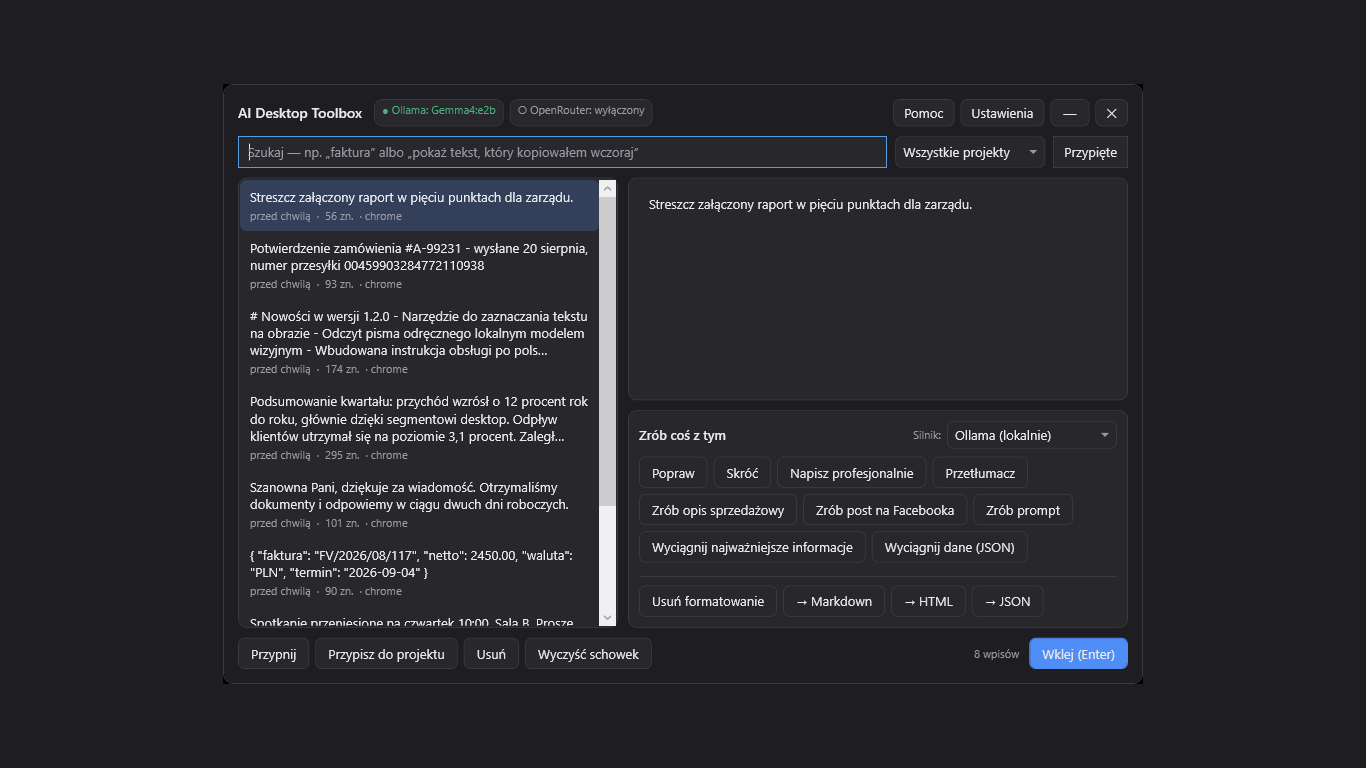Click the AI Desktop Toolbox title
Viewport: 1366px width, 768px height.
[300, 113]
